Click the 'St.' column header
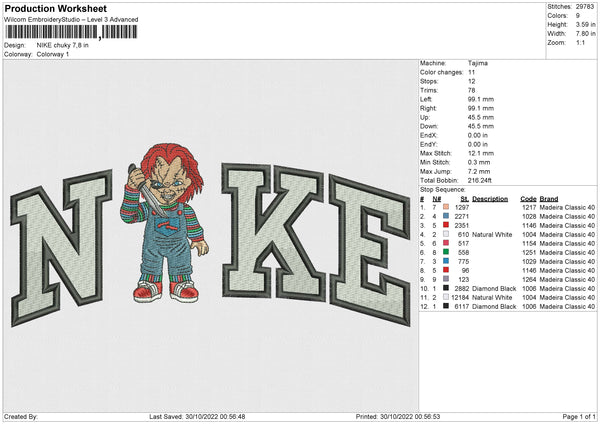600x424 pixels. click(465, 199)
